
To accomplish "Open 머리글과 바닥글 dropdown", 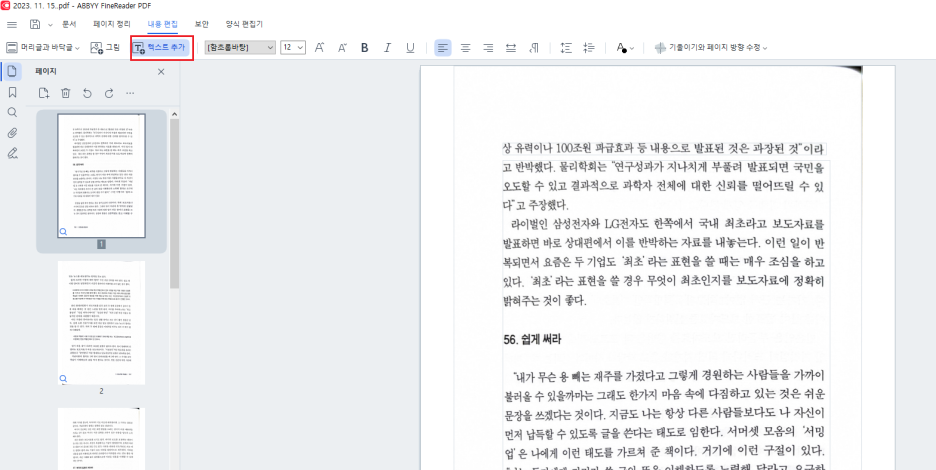I will 43,48.
